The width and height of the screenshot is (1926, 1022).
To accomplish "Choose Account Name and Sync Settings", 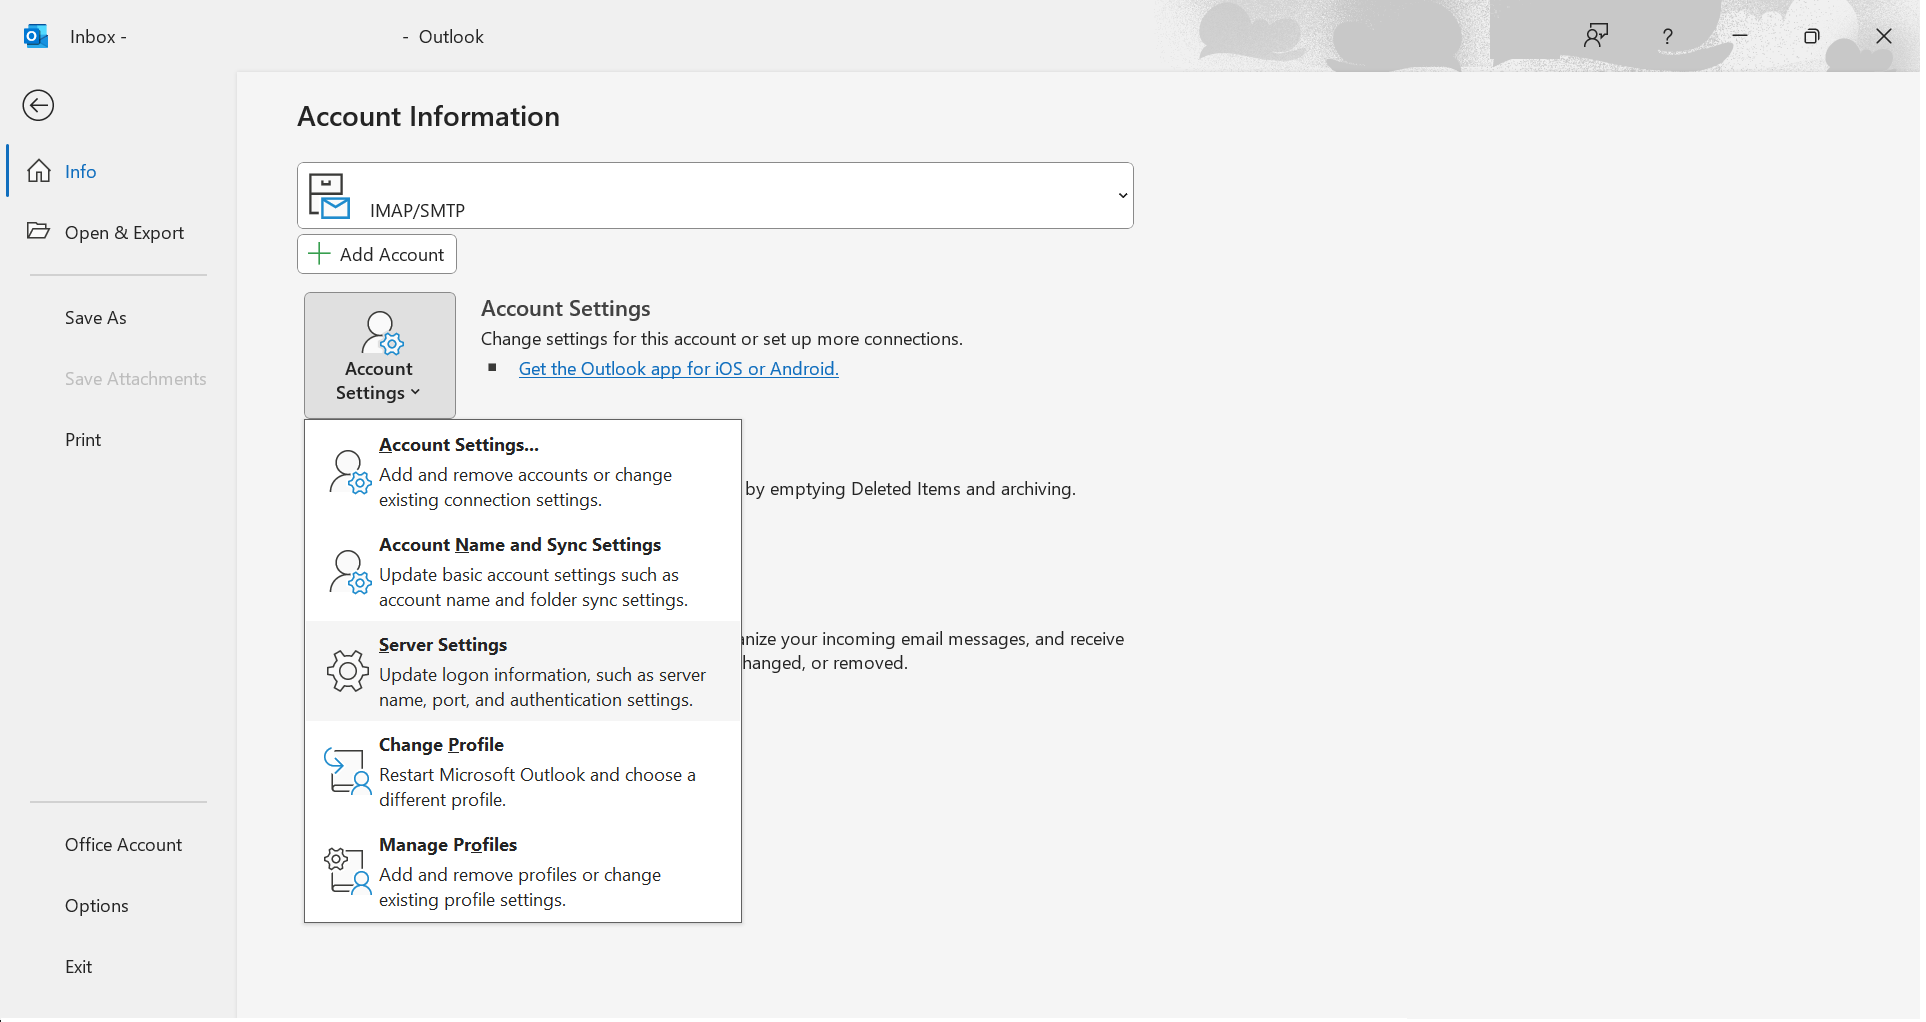I will click(x=523, y=572).
